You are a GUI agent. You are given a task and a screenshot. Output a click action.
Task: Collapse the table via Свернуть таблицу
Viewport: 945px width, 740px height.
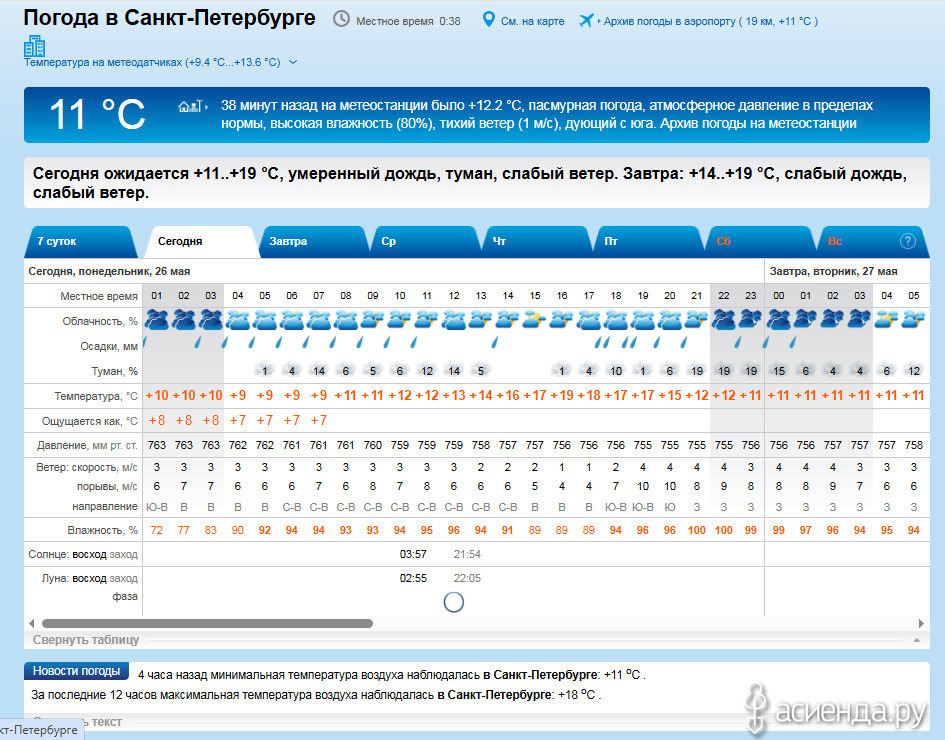[x=86, y=640]
